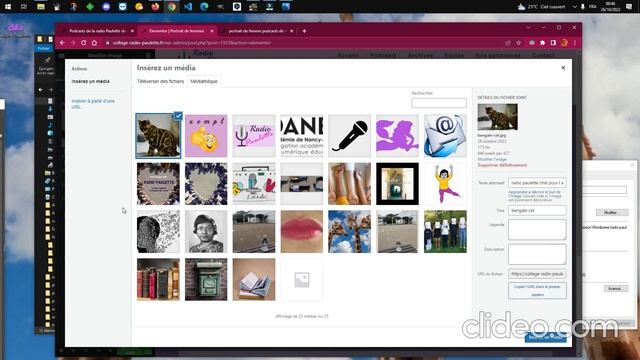
Task: Select Insérez un média in left menu
Action: pyautogui.click(x=91, y=81)
